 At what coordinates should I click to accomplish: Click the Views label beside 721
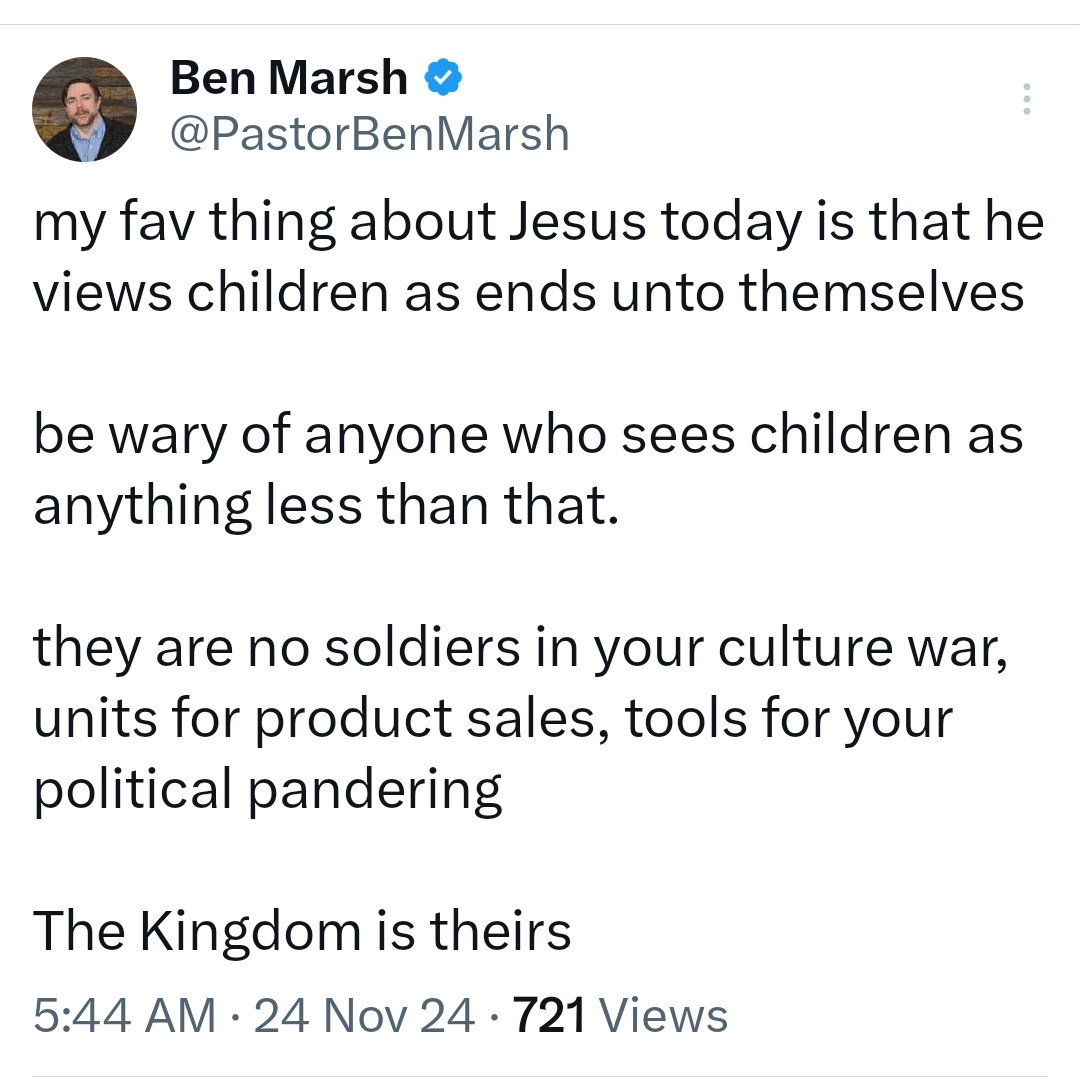coord(667,1016)
